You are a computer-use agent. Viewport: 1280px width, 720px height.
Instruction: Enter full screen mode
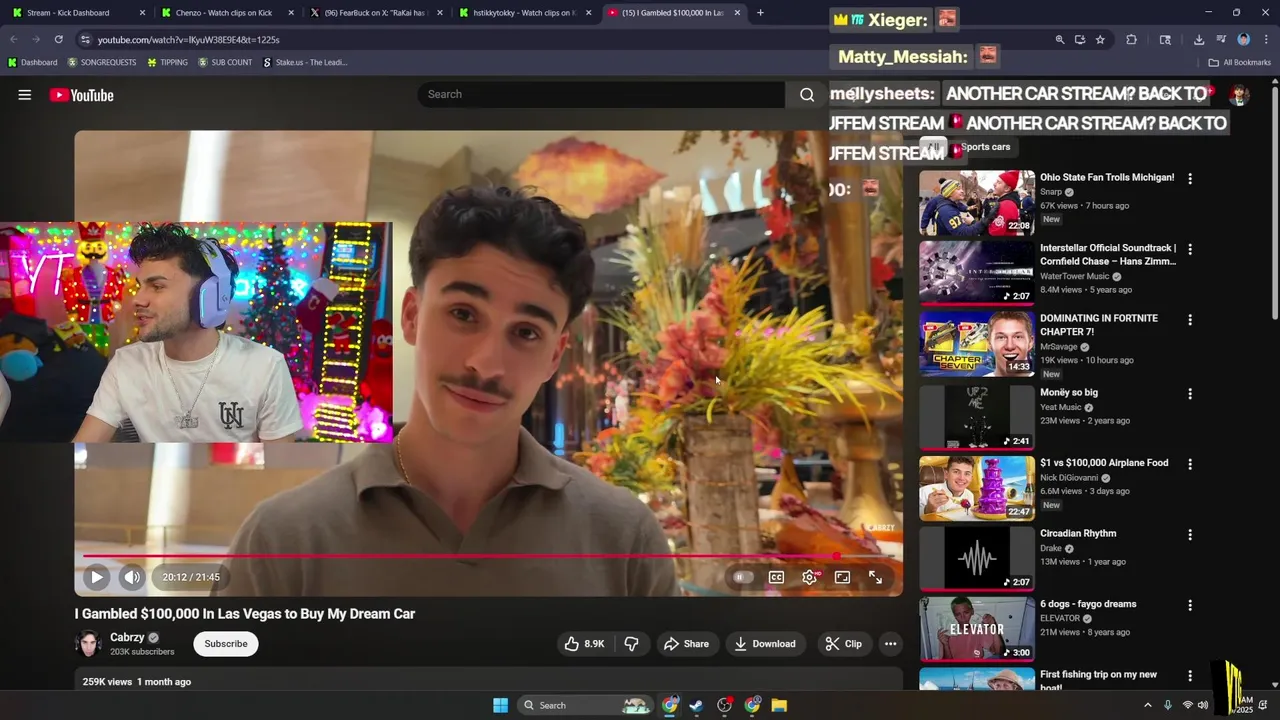tap(875, 577)
